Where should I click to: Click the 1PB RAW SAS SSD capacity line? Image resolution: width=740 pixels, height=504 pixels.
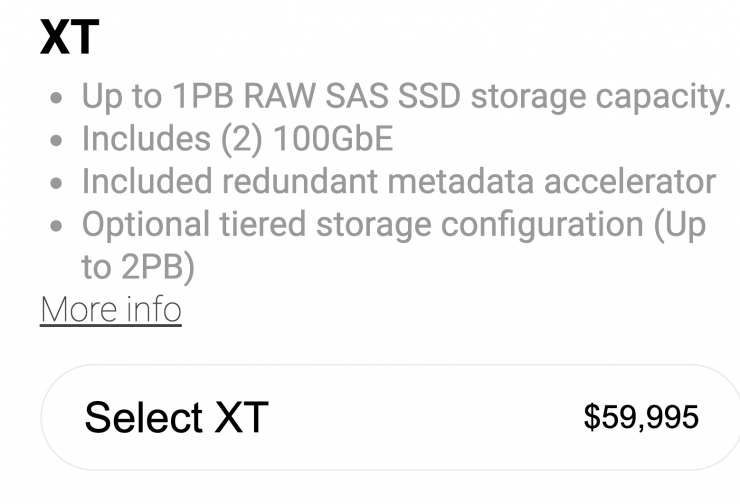click(x=405, y=97)
